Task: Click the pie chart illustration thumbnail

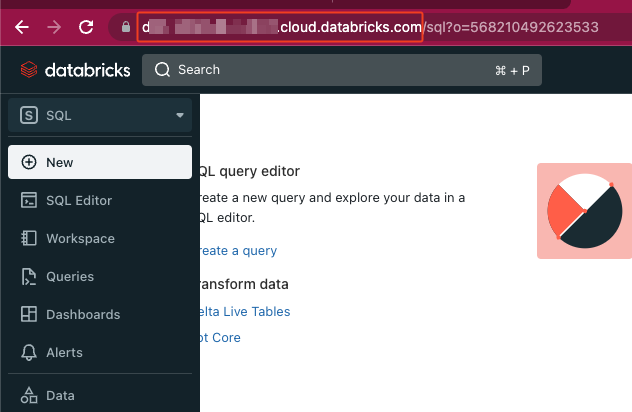Action: 584,211
